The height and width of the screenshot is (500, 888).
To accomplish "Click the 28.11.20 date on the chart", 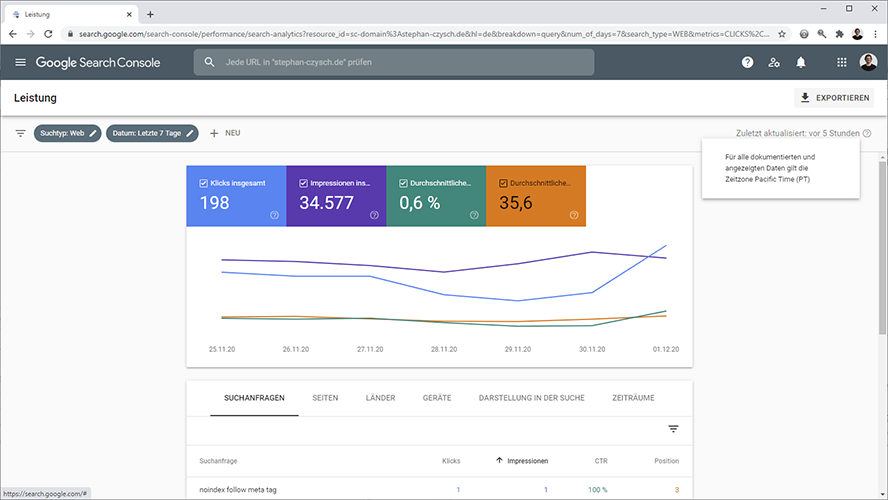I will (444, 349).
